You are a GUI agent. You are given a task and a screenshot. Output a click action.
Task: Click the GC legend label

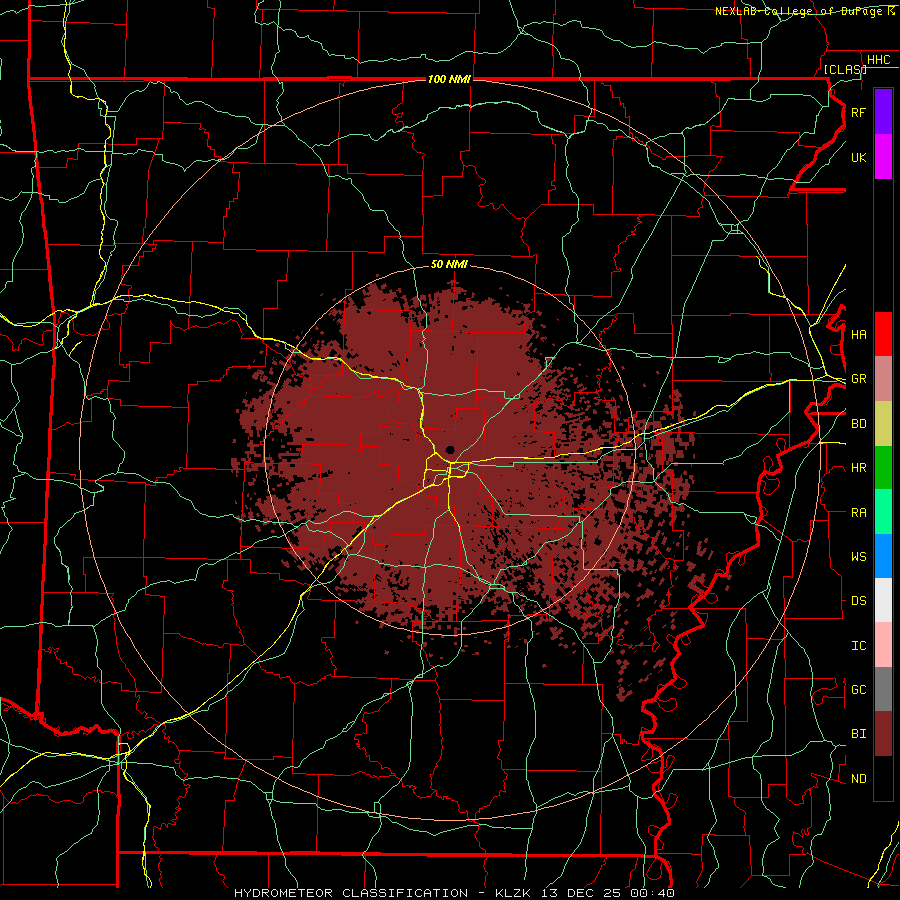858,690
